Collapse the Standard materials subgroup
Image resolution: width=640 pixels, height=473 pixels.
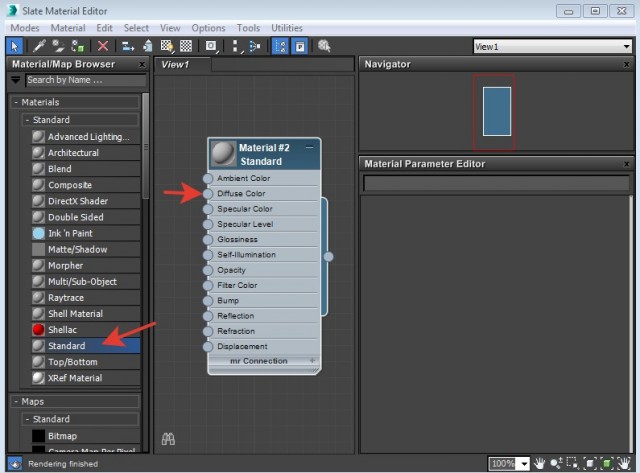point(27,120)
